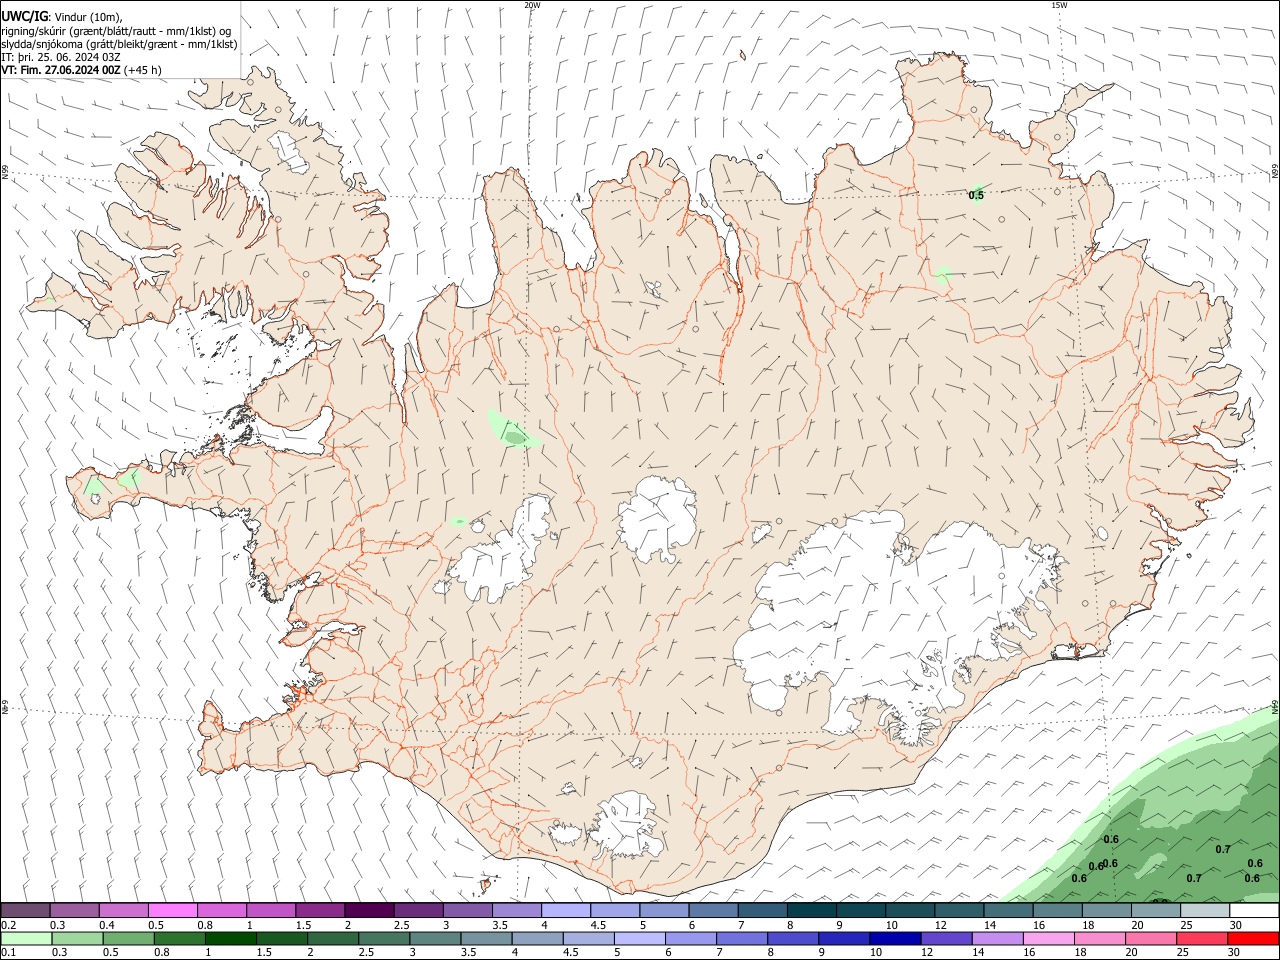Click the light grey upper legend swatch at 25
1280x960 pixels.
click(x=1205, y=910)
